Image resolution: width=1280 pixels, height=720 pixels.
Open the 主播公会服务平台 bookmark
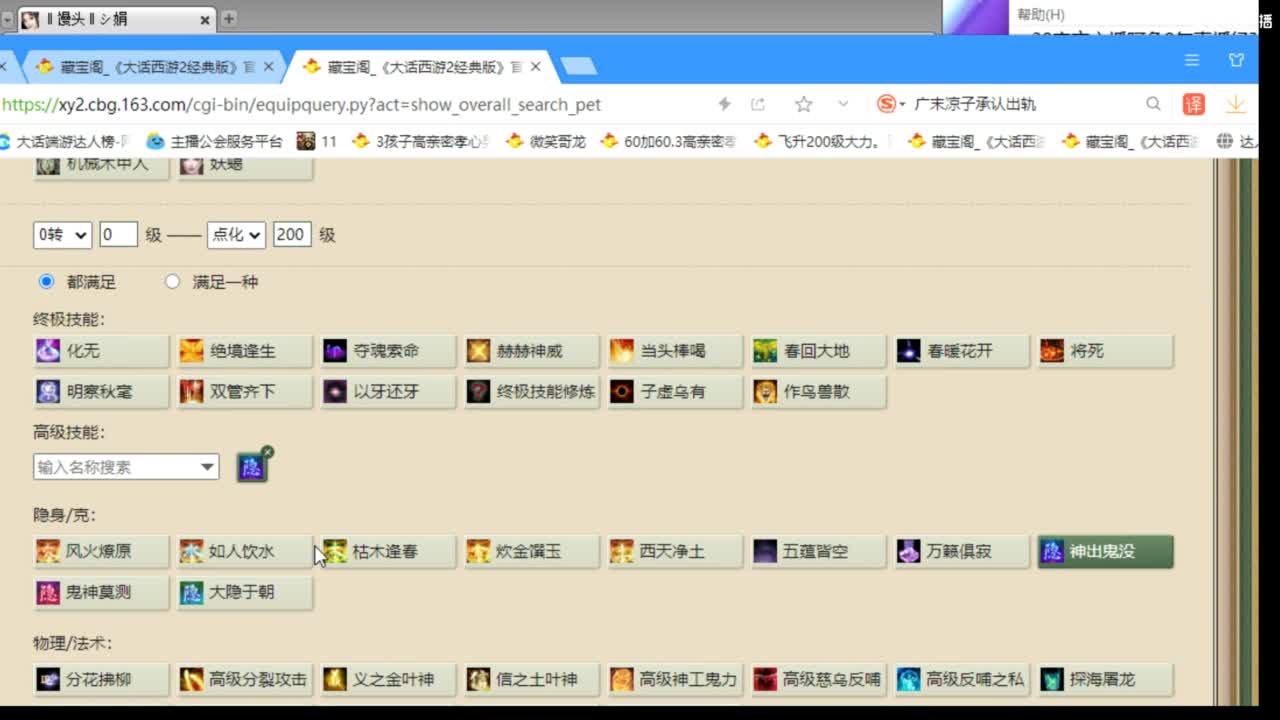pyautogui.click(x=214, y=142)
